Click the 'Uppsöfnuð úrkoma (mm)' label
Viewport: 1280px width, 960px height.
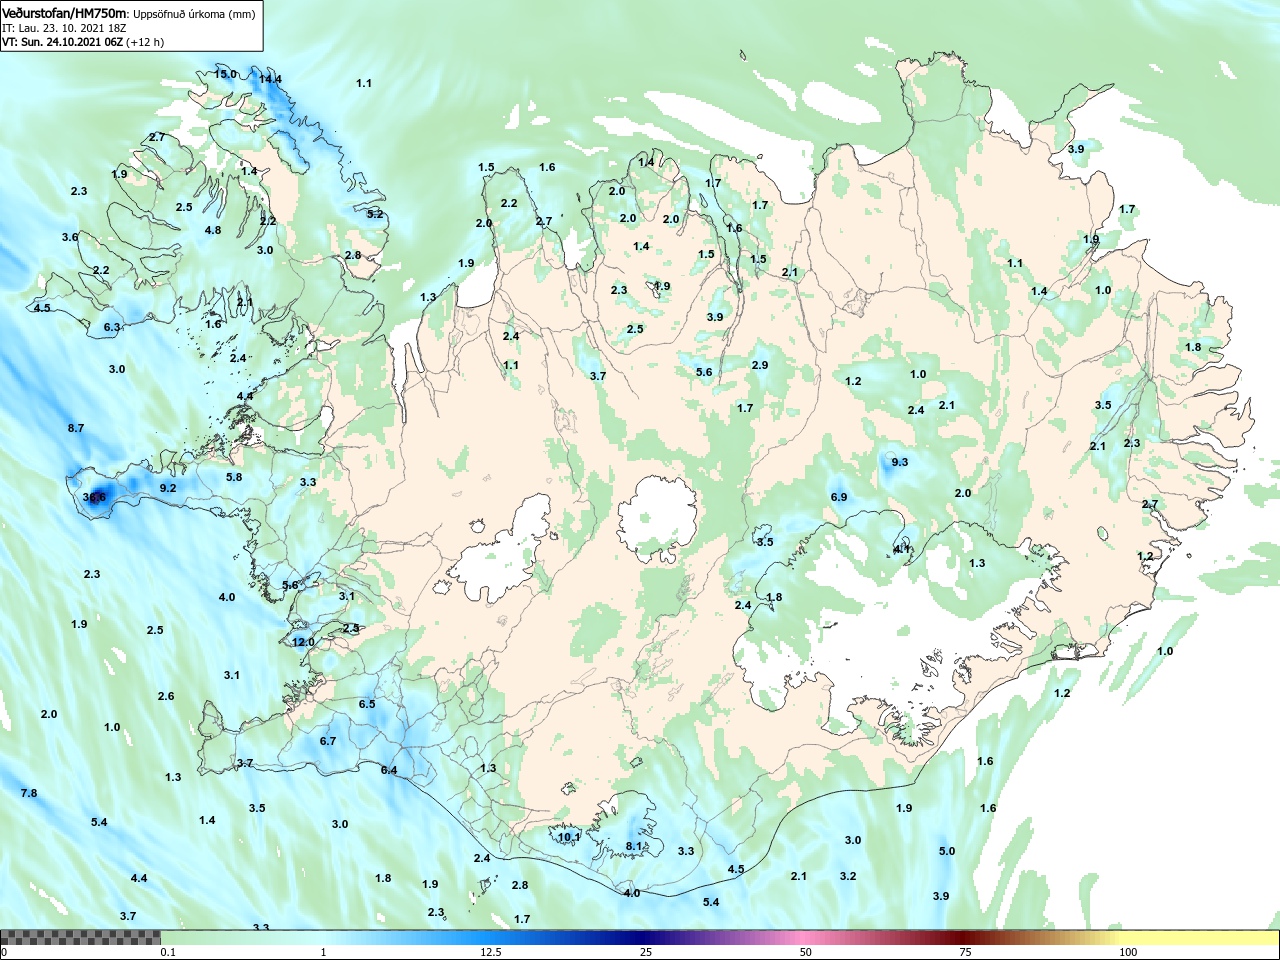coord(194,14)
